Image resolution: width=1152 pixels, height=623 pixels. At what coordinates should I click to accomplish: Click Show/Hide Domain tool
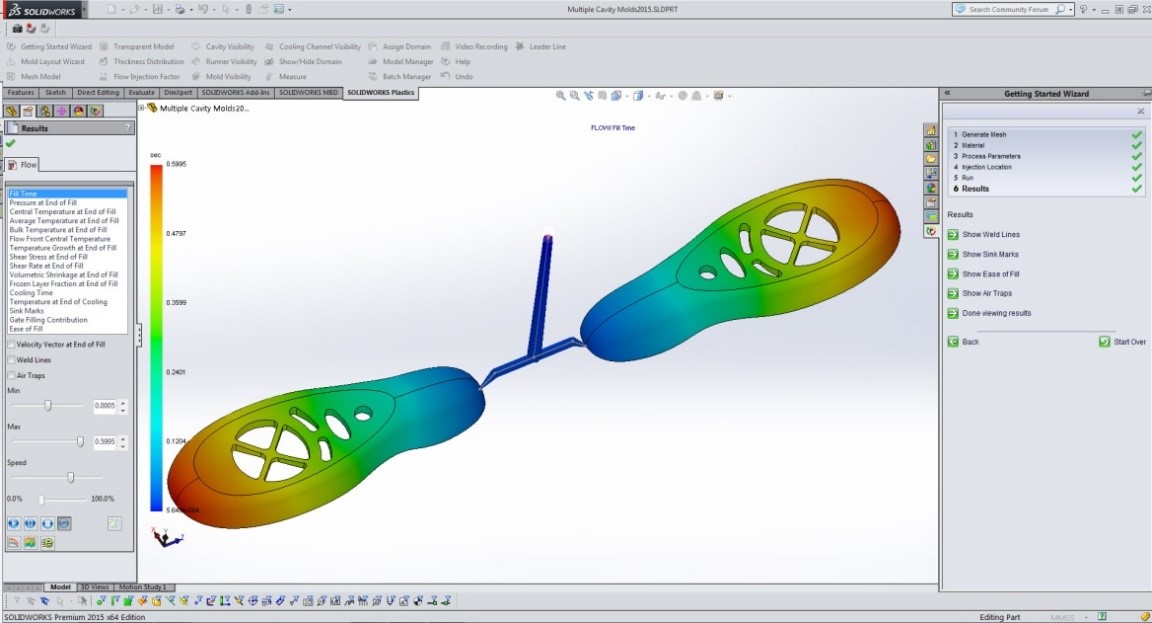(x=303, y=62)
